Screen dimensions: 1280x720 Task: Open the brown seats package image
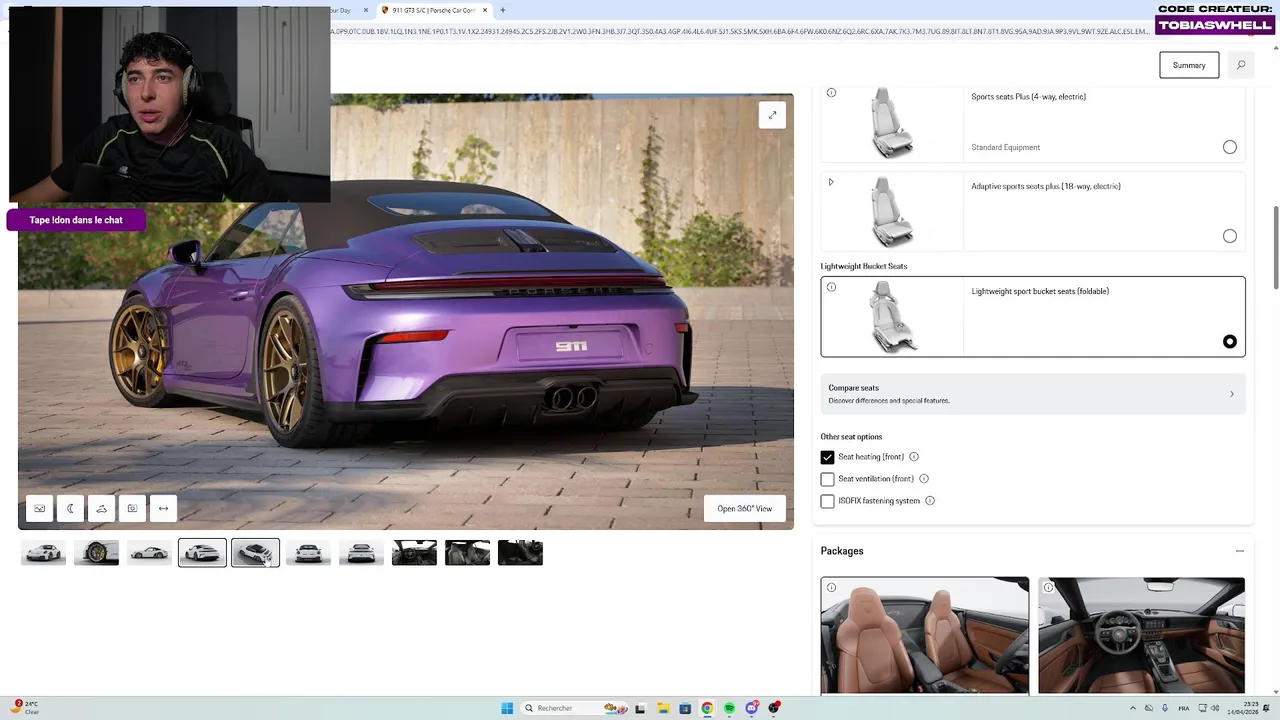click(925, 635)
